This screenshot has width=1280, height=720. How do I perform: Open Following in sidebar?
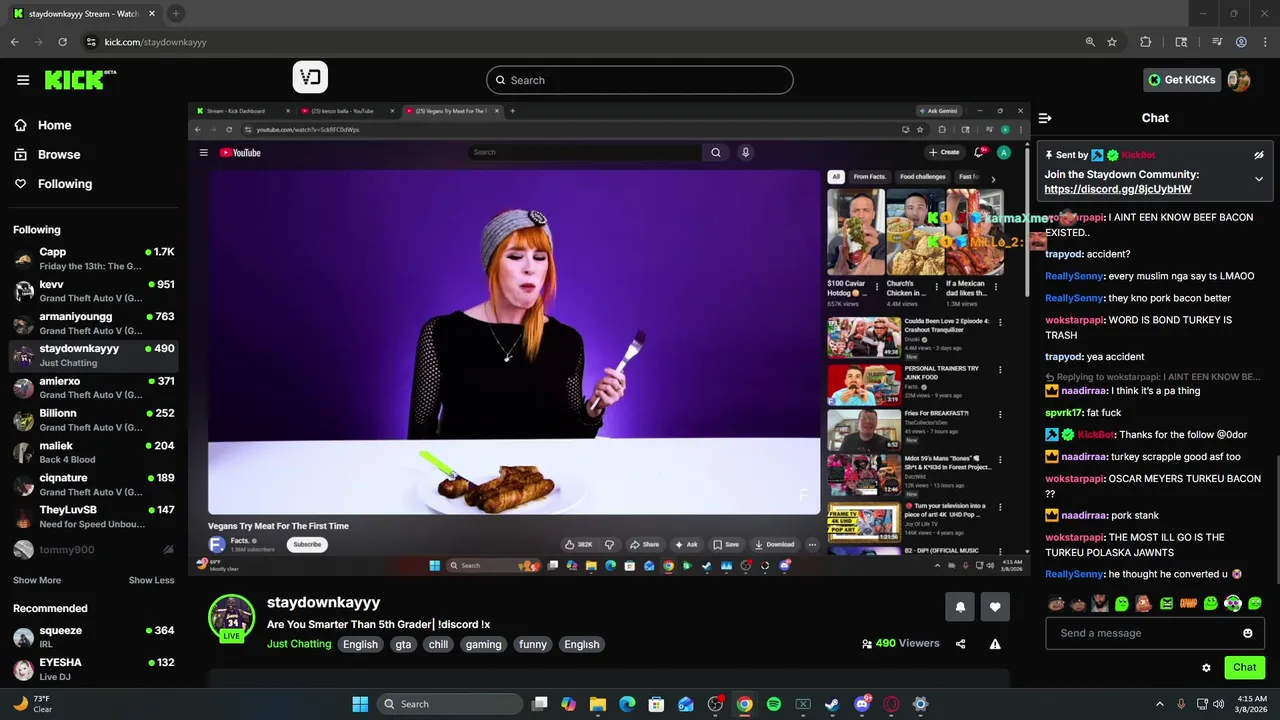tap(52, 184)
